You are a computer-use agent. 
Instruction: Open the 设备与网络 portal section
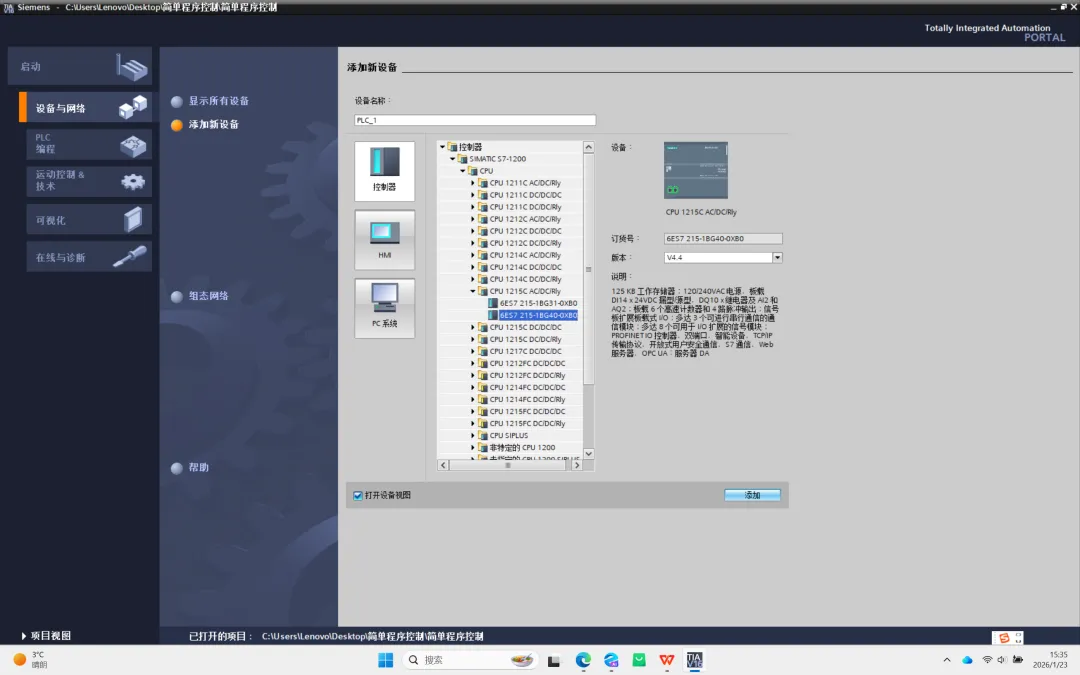86,108
